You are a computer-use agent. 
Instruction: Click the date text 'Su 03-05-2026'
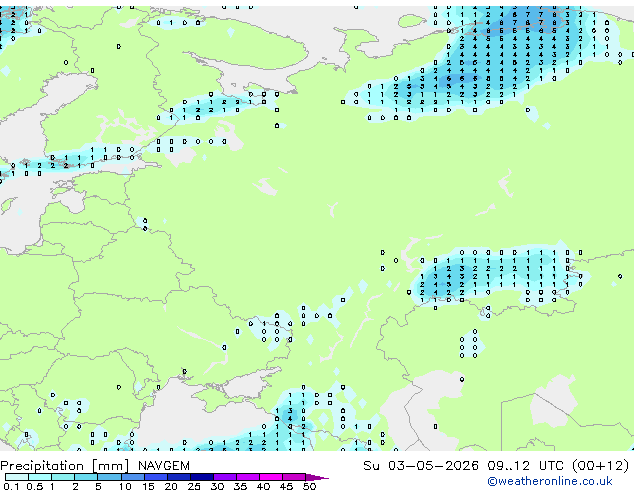(x=421, y=466)
